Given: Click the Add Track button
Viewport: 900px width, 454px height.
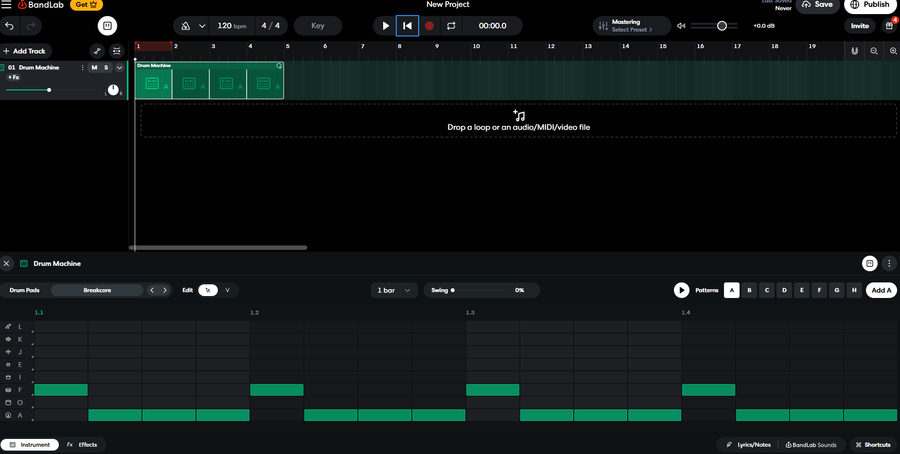Looking at the screenshot, I should [25, 51].
